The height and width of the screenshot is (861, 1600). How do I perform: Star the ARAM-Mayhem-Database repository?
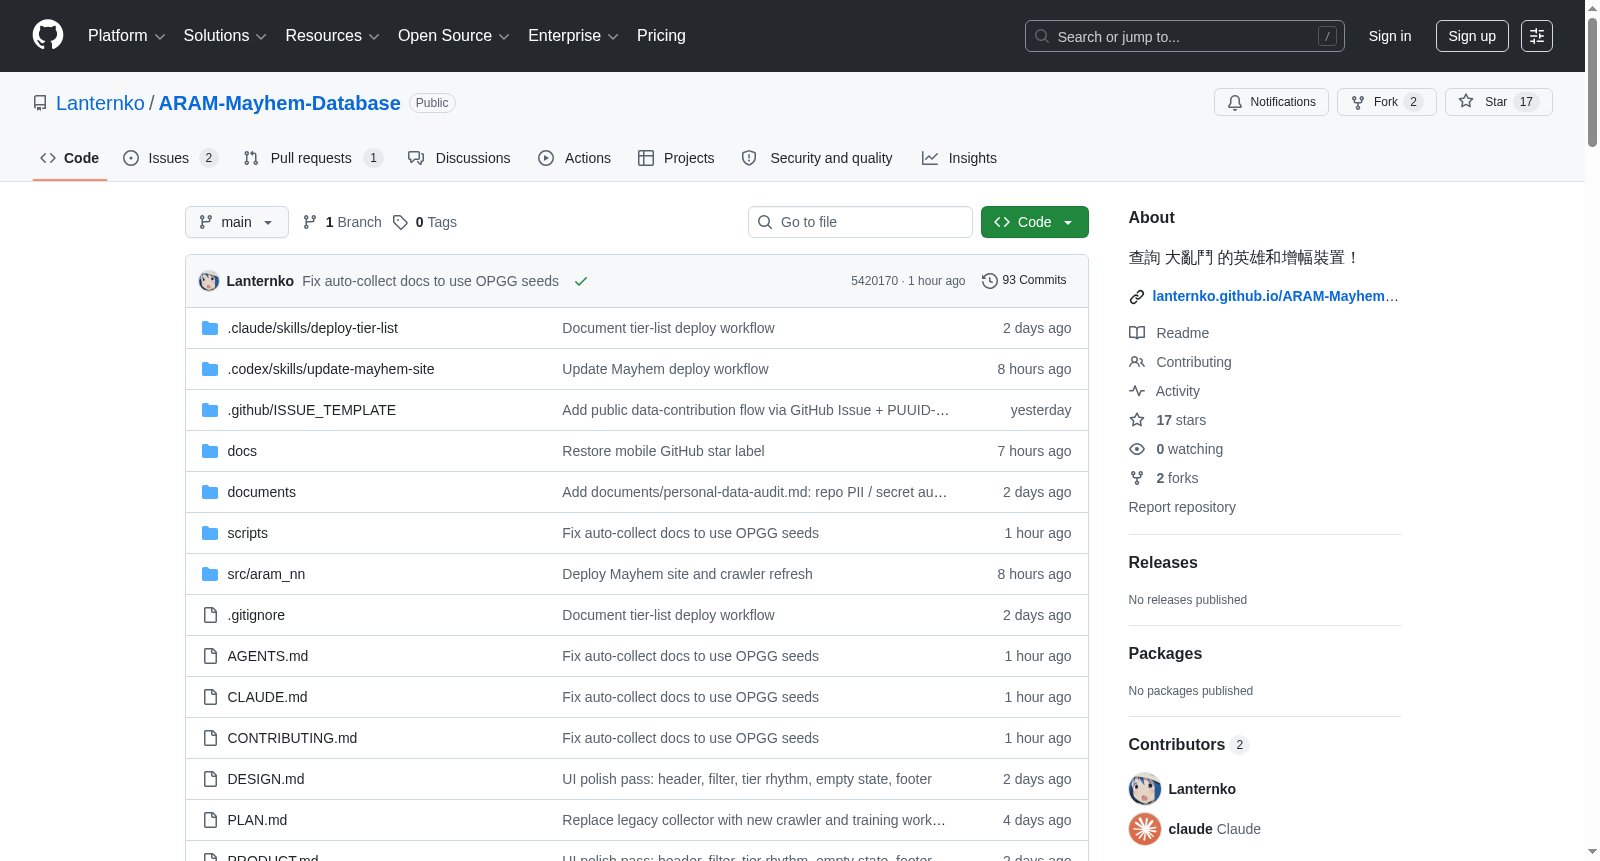1498,102
